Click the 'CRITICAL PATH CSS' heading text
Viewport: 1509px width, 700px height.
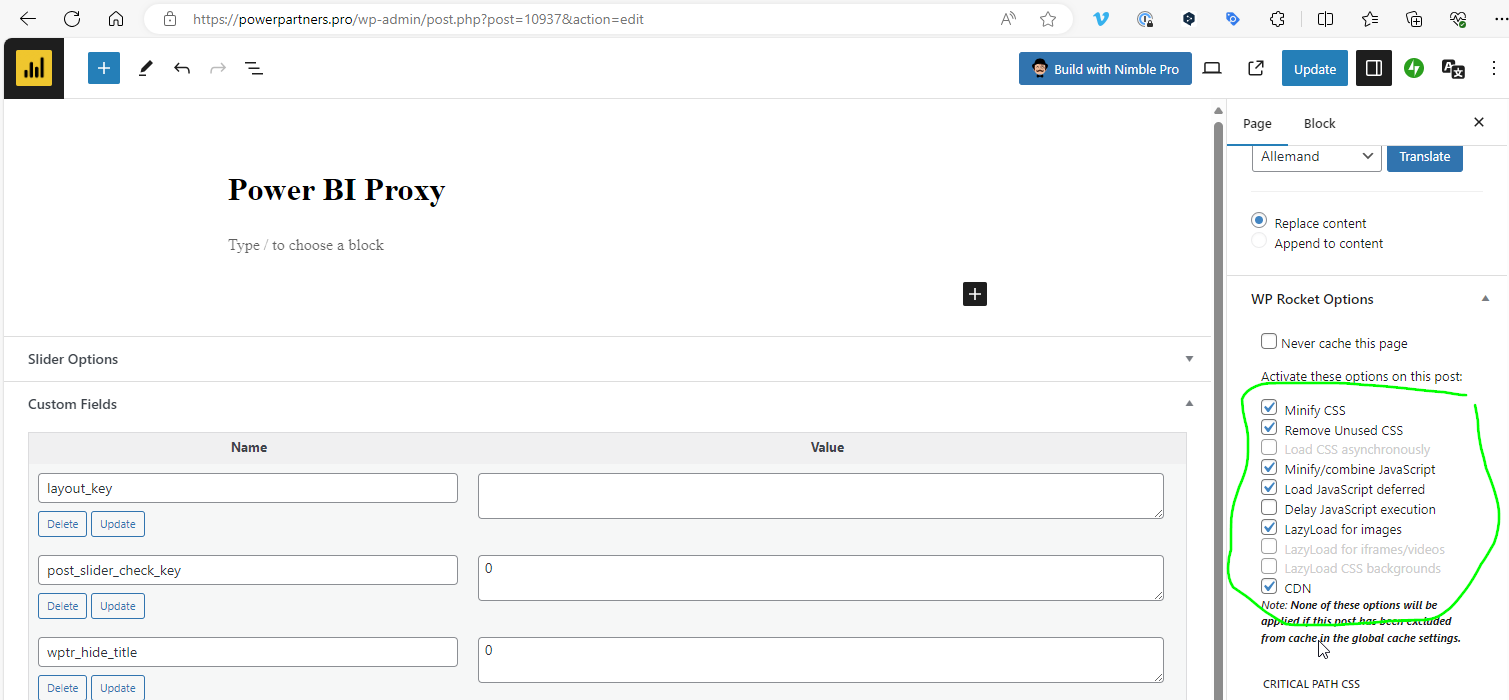1311,684
